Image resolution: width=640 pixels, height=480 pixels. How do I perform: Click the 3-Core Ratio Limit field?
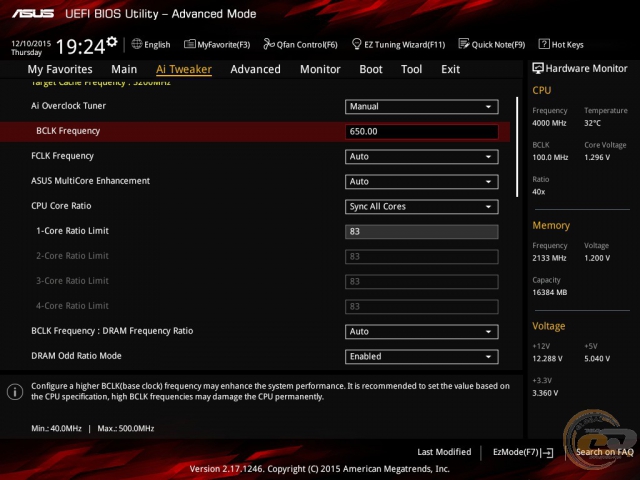(421, 281)
